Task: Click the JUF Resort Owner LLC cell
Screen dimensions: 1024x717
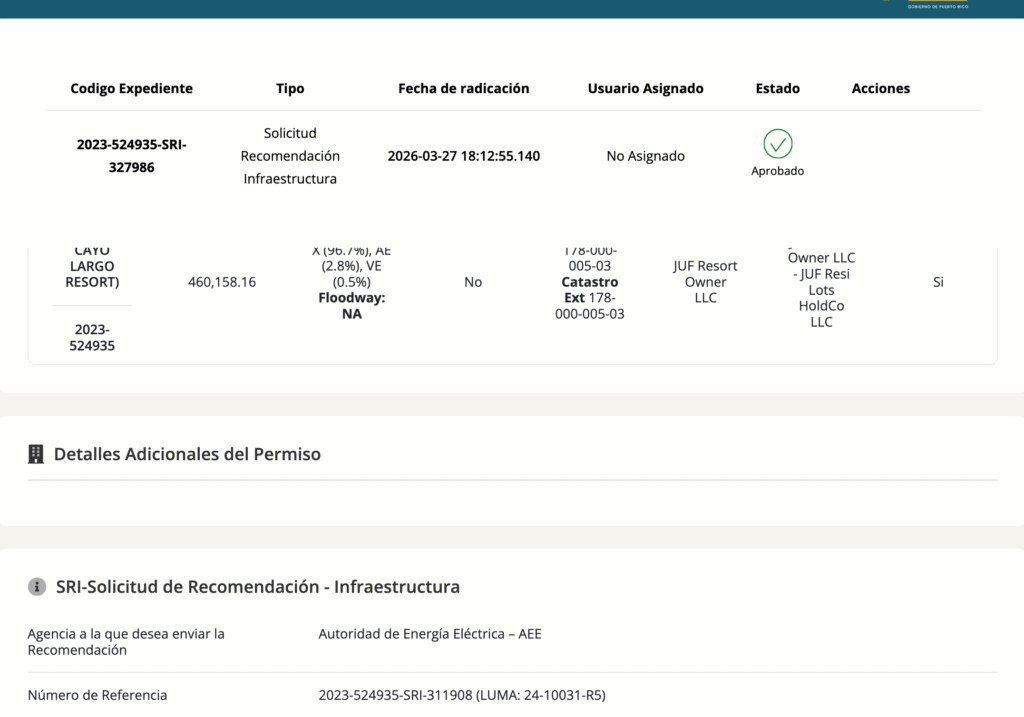Action: tap(705, 281)
